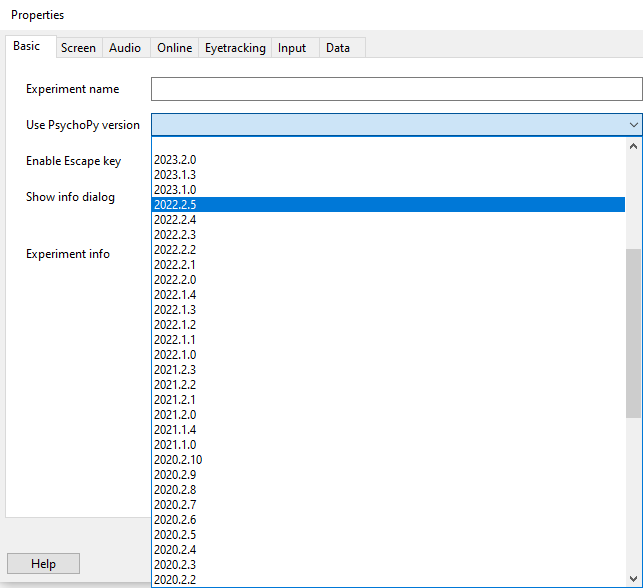Select version 2020.2.10
643x588 pixels.
[388, 460]
